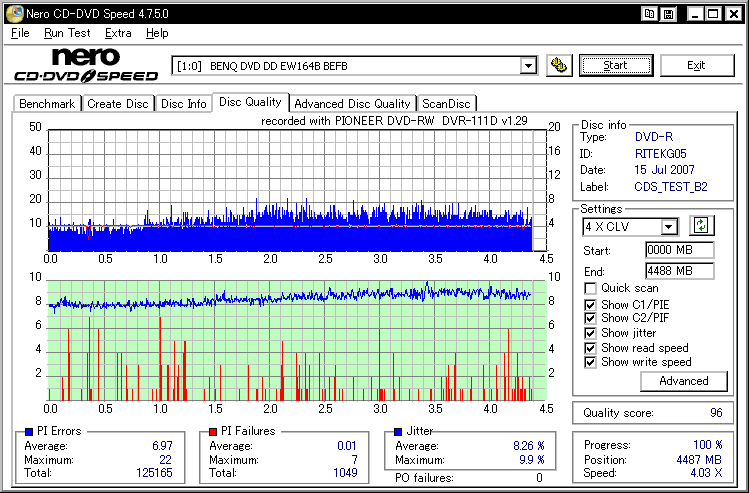
Task: Switch to the Benchmark tab
Action: click(x=47, y=104)
